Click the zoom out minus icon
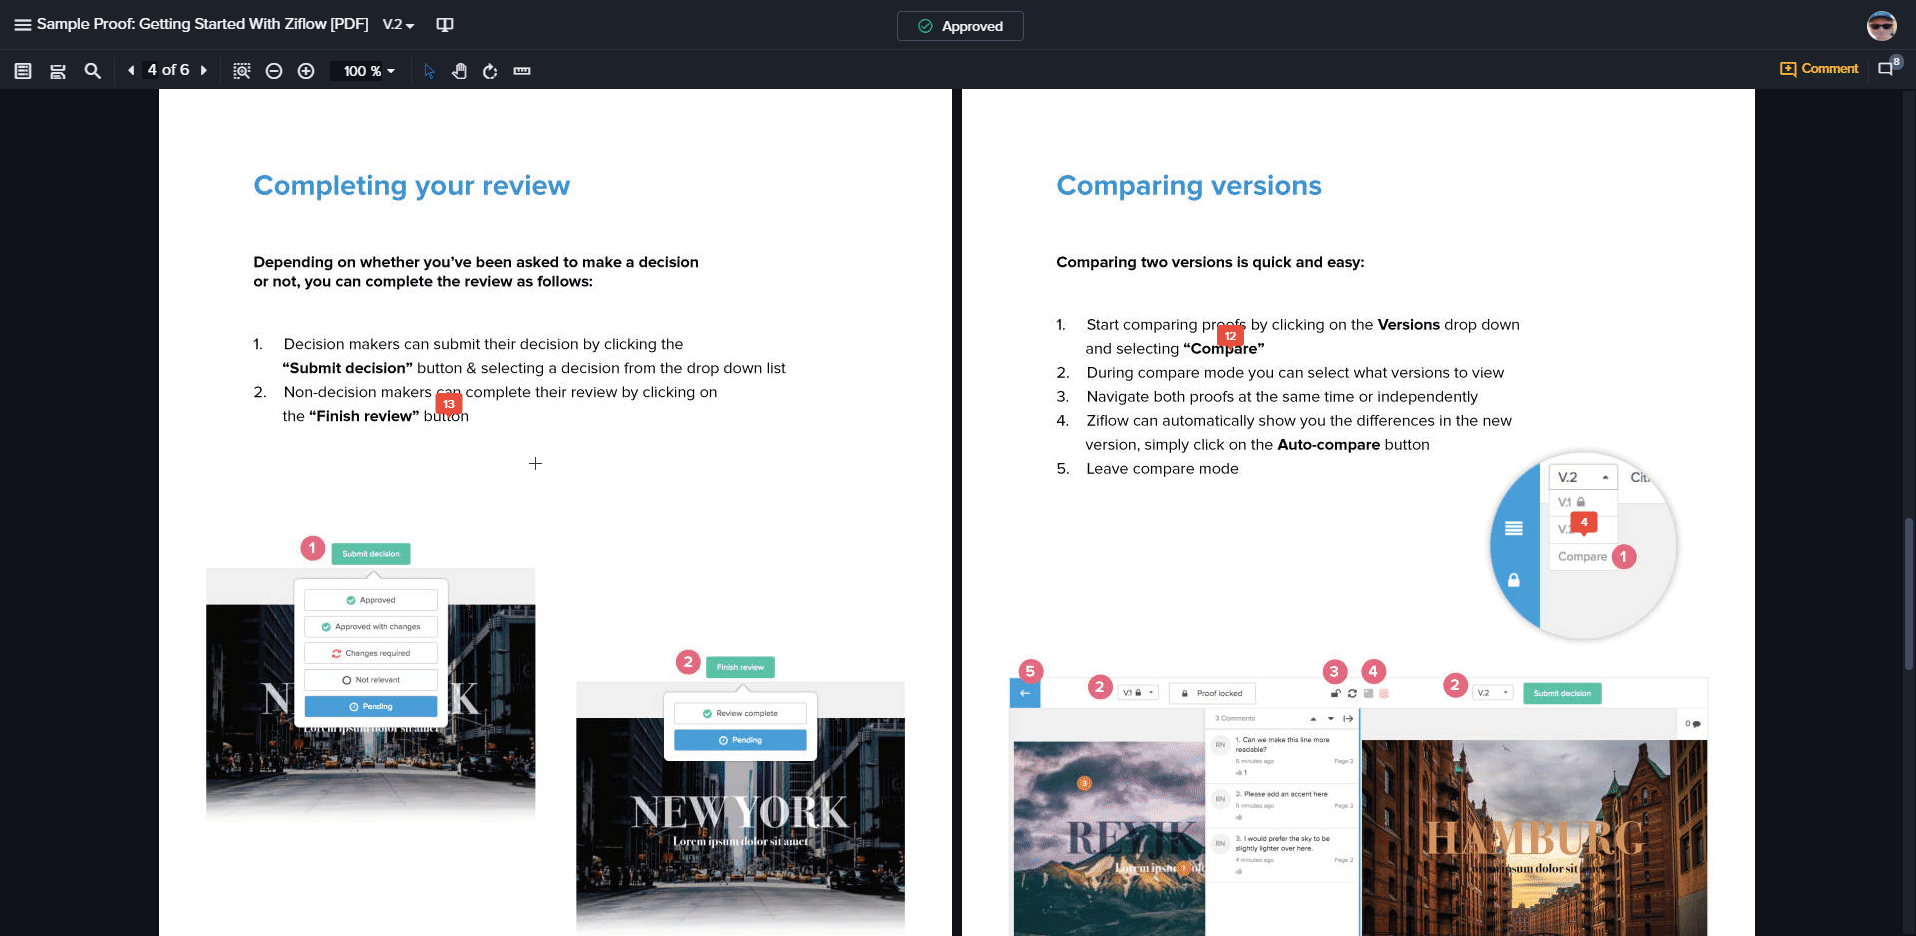 click(x=274, y=71)
